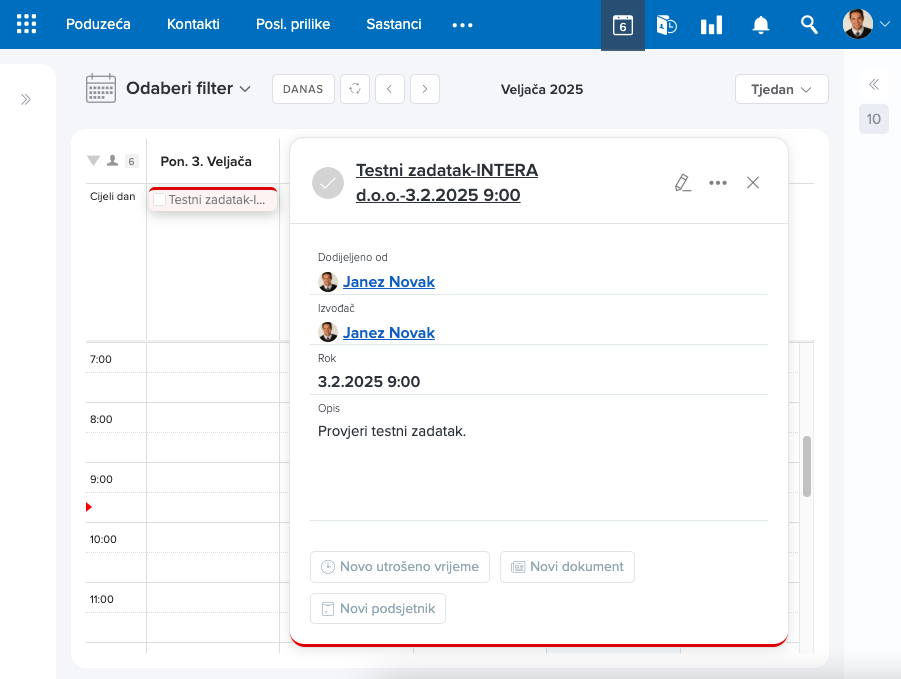Open the Odaberi filter dropdown
This screenshot has height=679, width=901.
[x=187, y=89]
